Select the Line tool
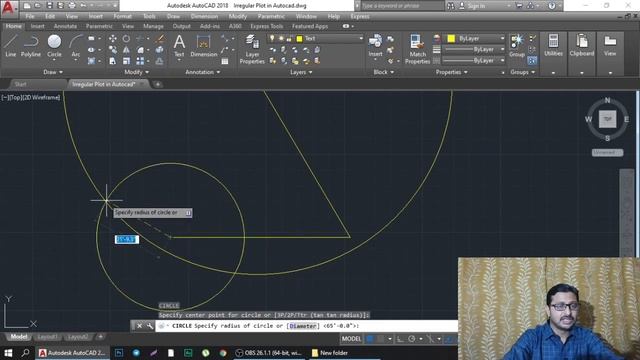This screenshot has height=360, width=640. 11,45
